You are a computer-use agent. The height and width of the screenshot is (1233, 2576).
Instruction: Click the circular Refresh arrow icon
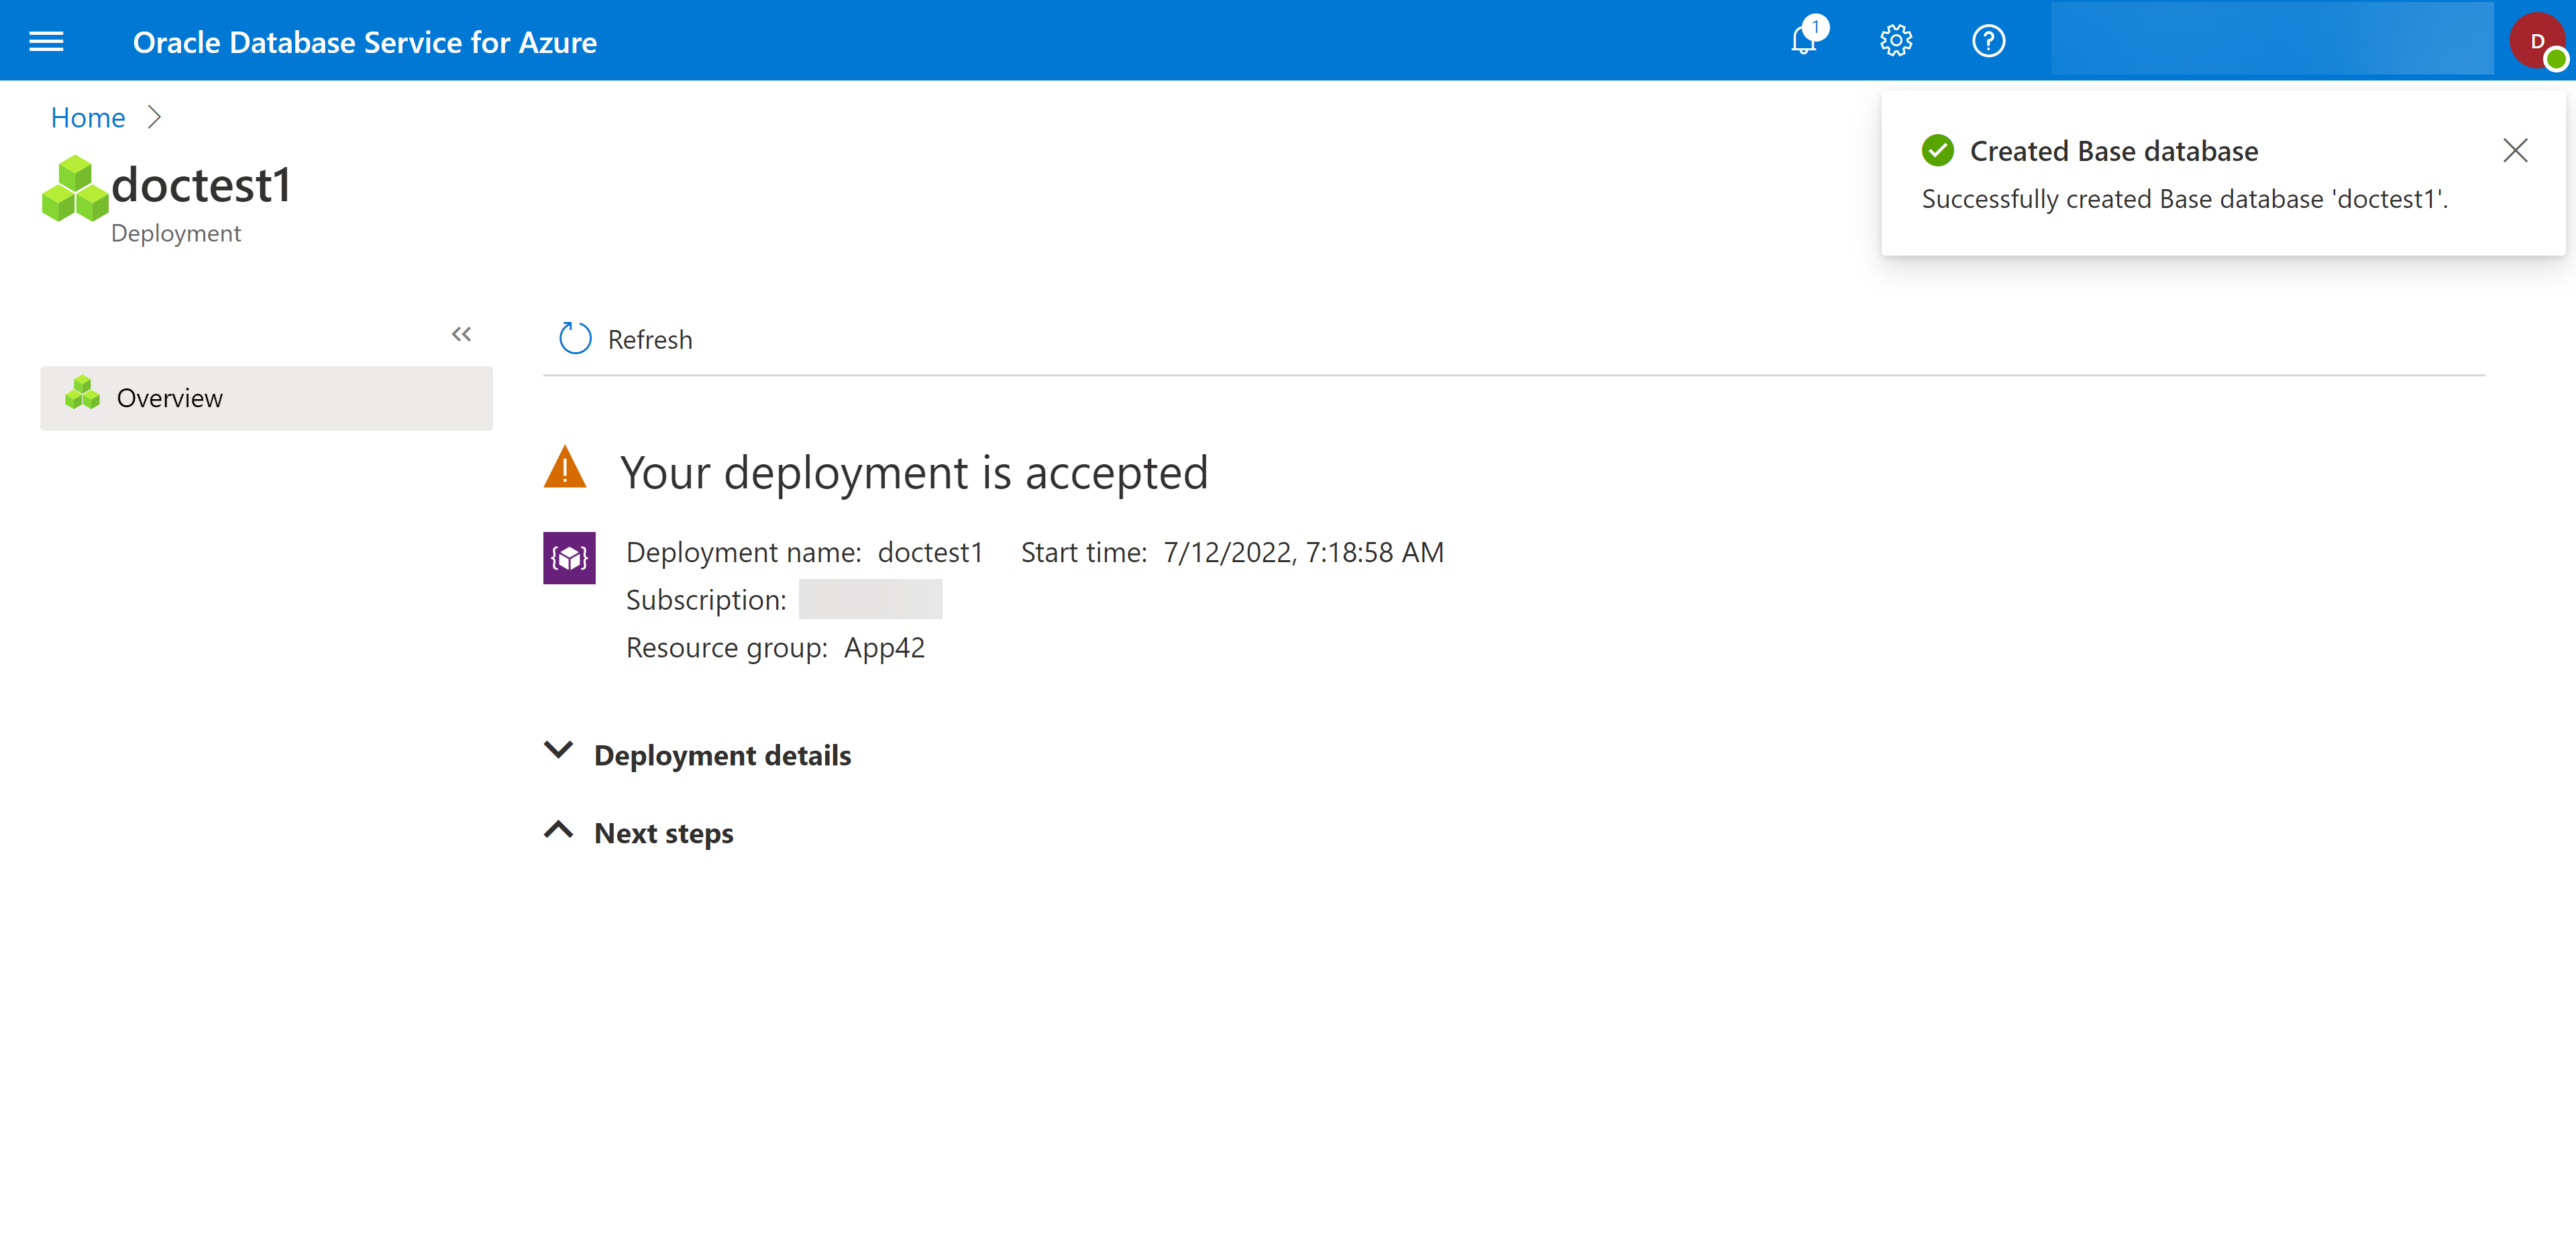point(575,338)
